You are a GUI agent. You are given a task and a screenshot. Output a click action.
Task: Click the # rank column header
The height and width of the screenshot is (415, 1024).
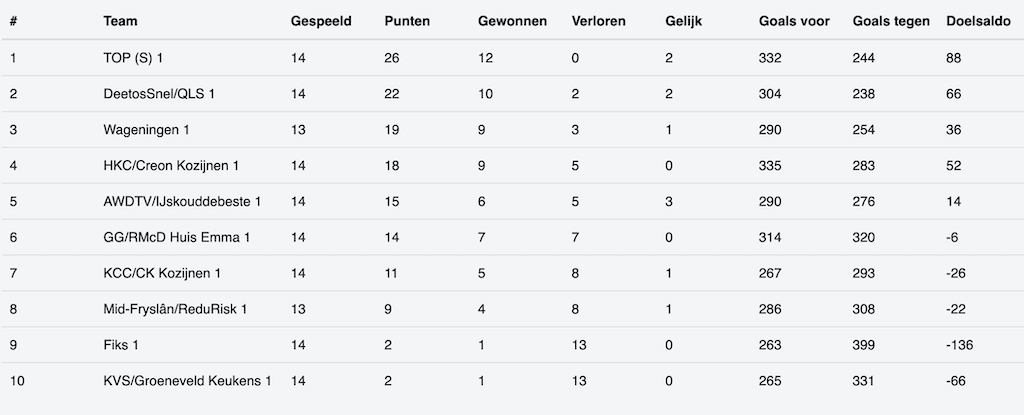(13, 21)
